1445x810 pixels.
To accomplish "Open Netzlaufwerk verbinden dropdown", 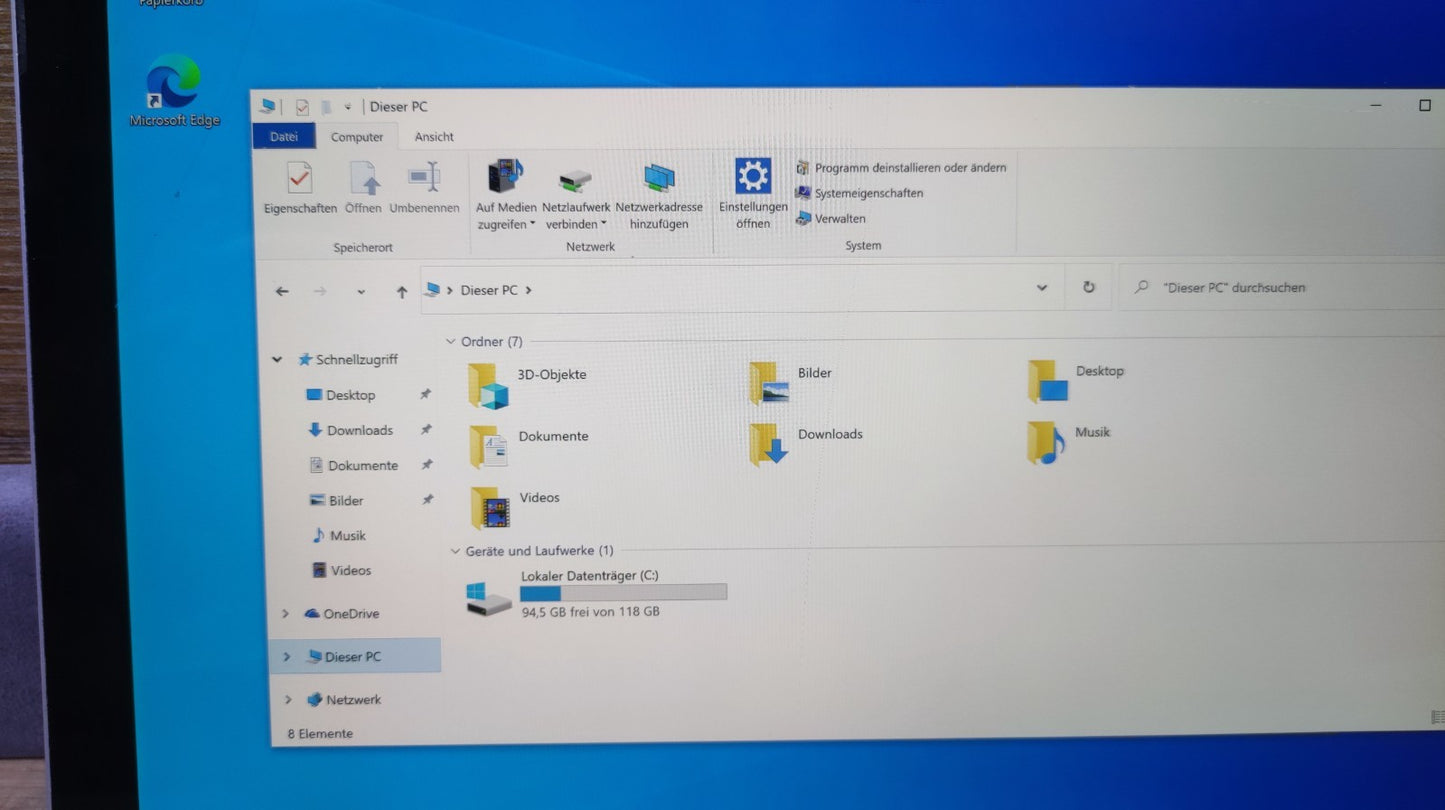I will click(576, 197).
